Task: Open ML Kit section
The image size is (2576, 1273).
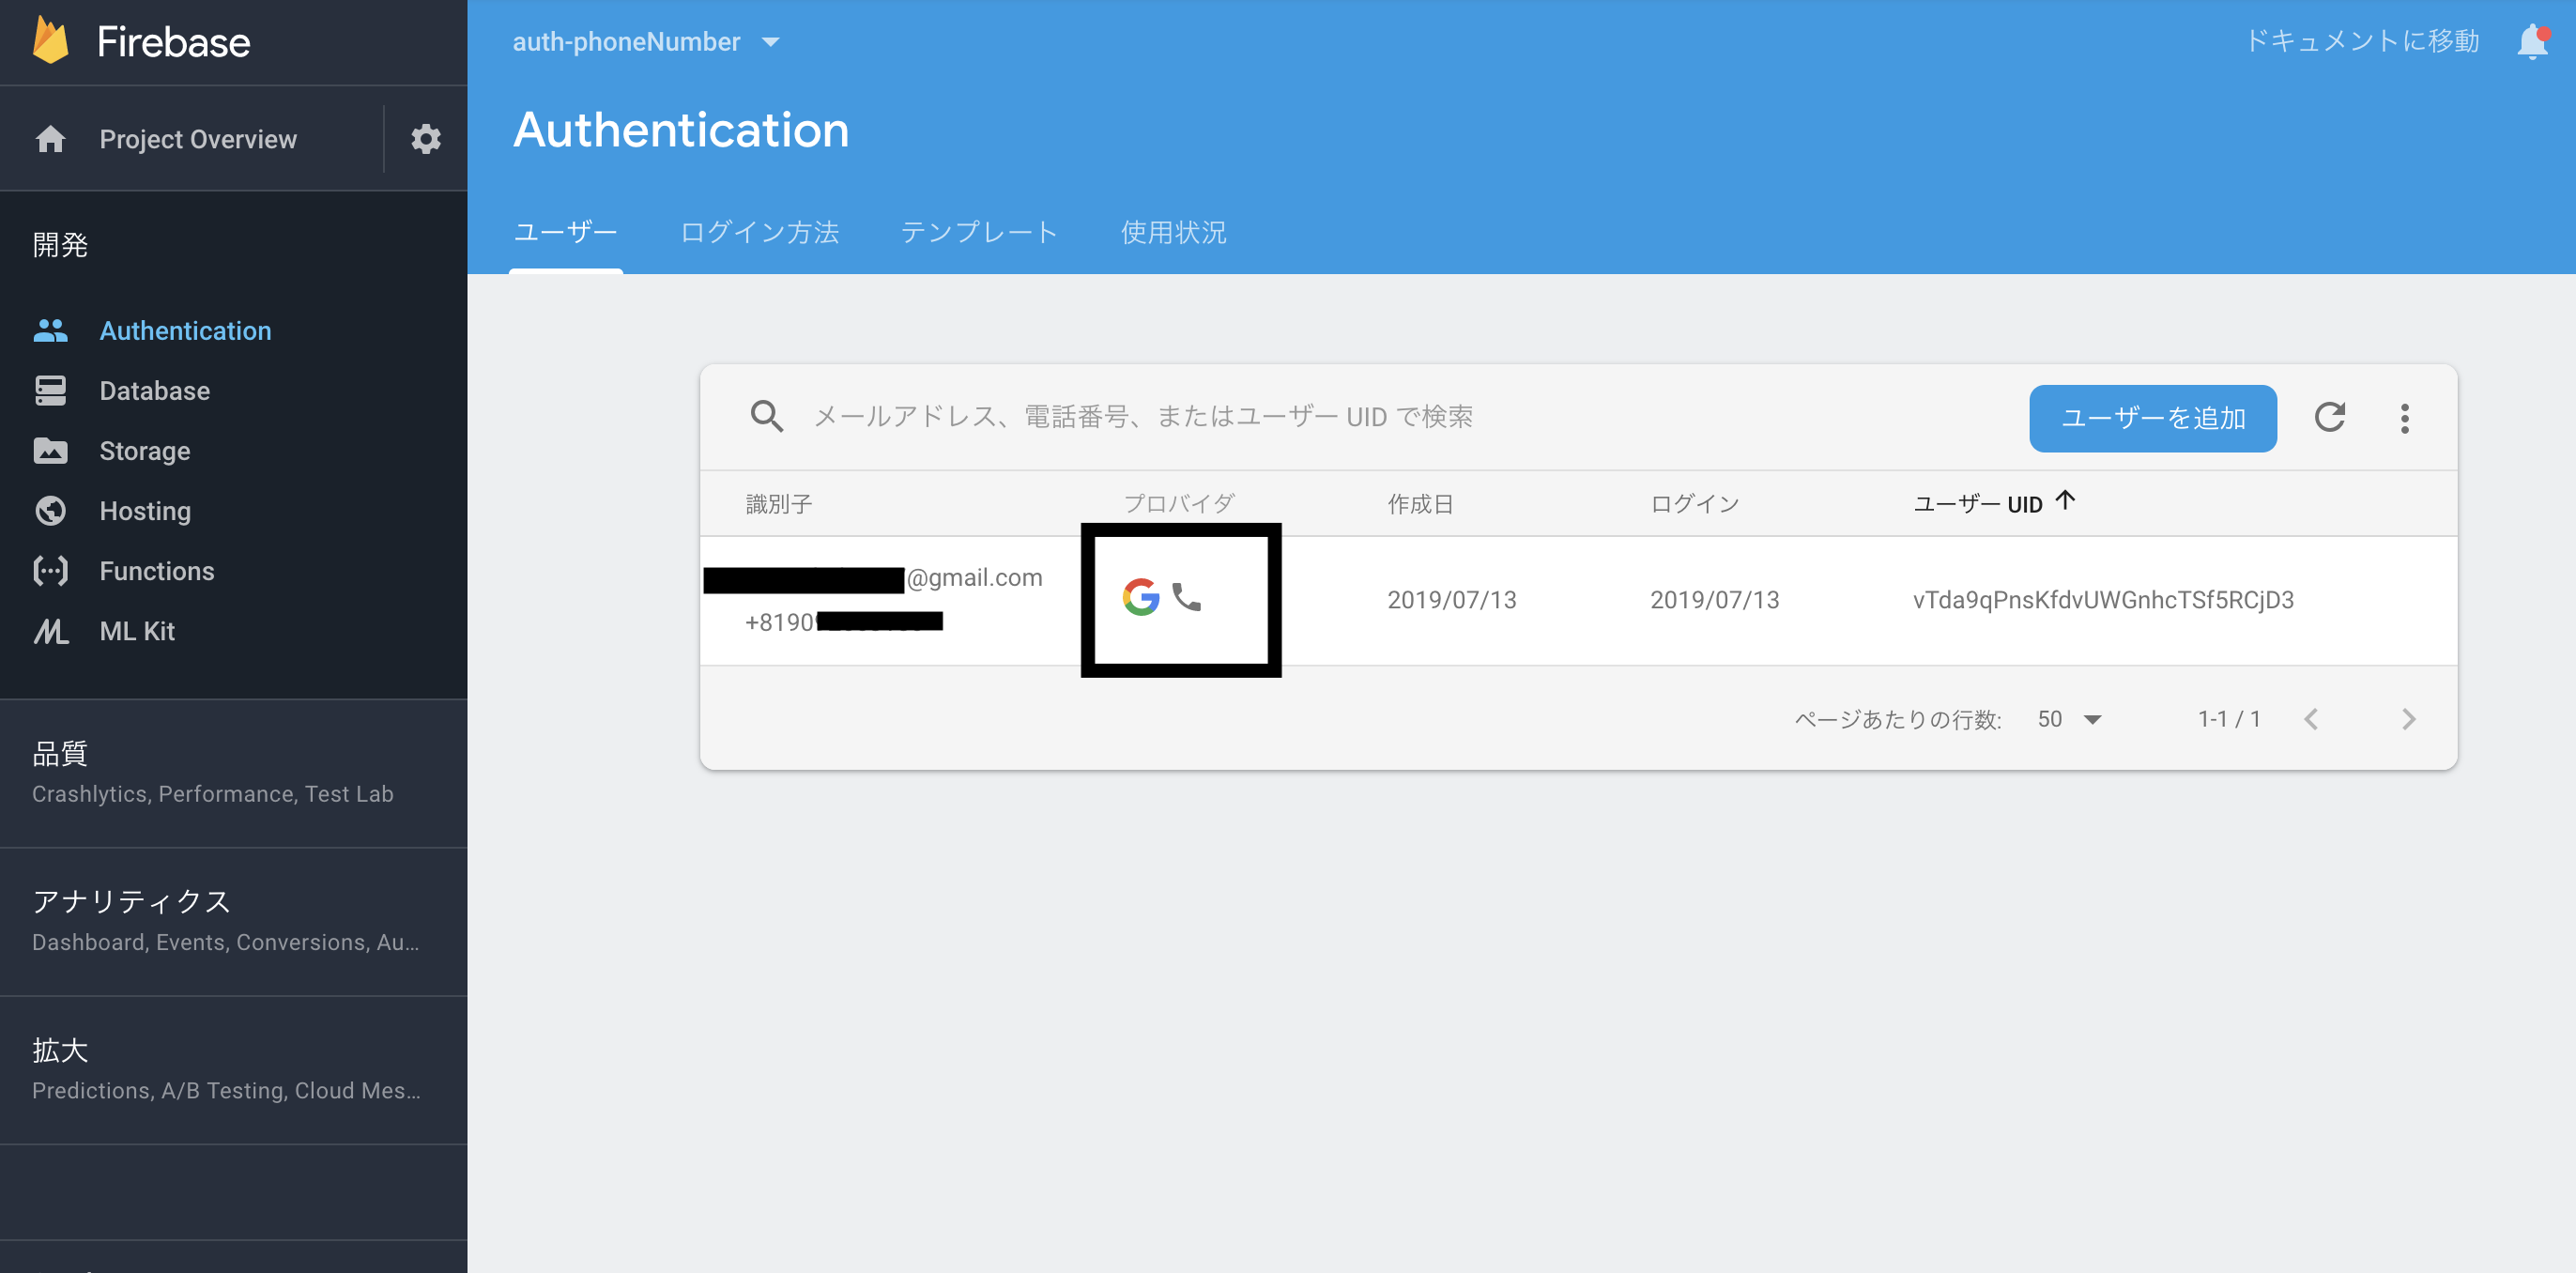Action: click(136, 631)
